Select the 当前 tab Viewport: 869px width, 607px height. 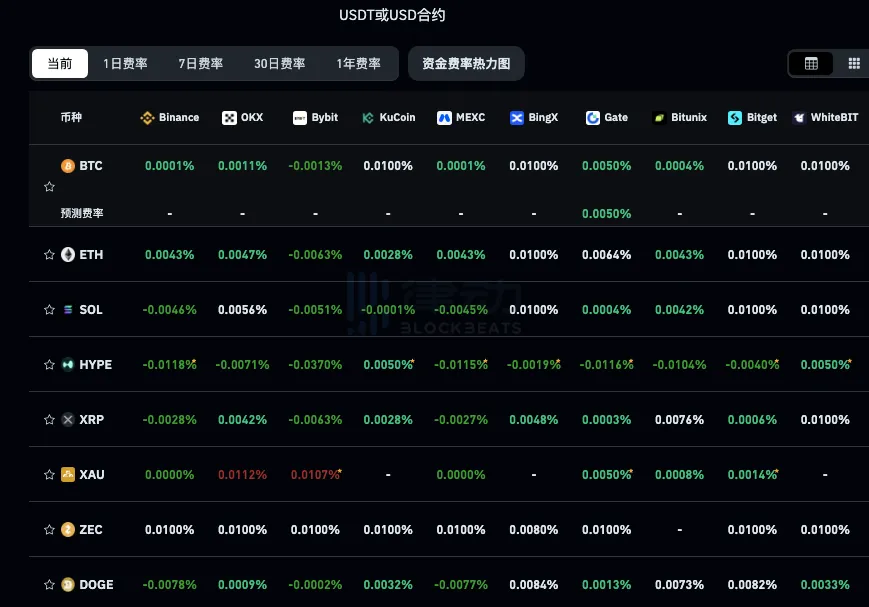(x=60, y=64)
